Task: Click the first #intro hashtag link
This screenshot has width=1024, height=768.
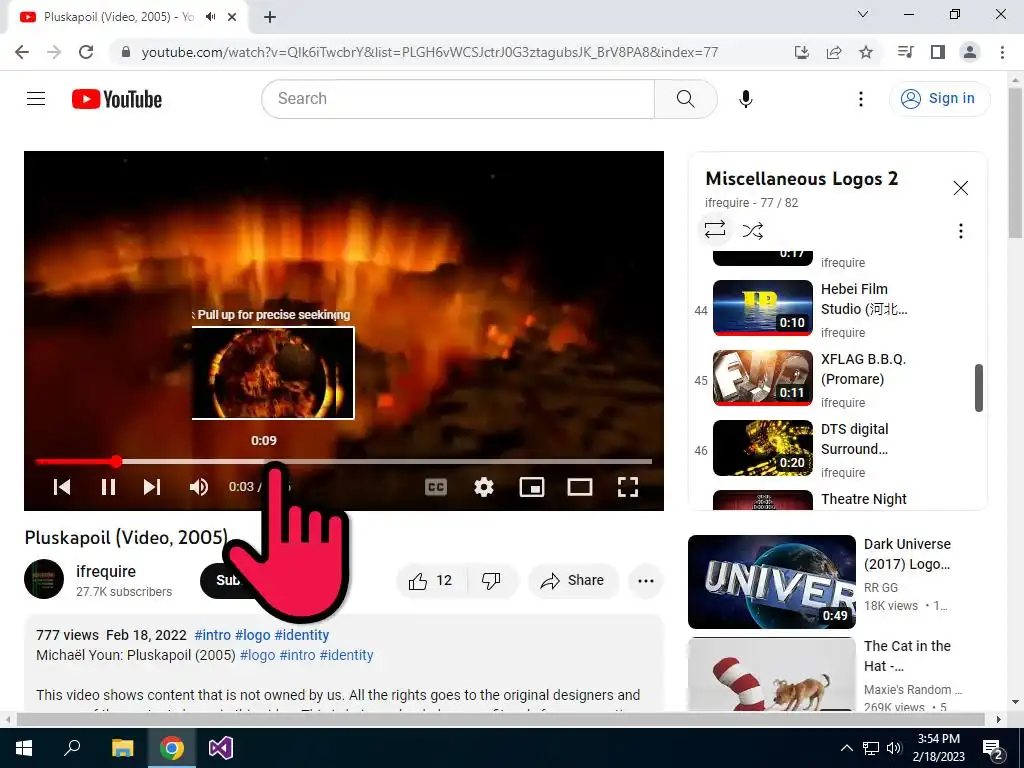Action: pos(212,635)
